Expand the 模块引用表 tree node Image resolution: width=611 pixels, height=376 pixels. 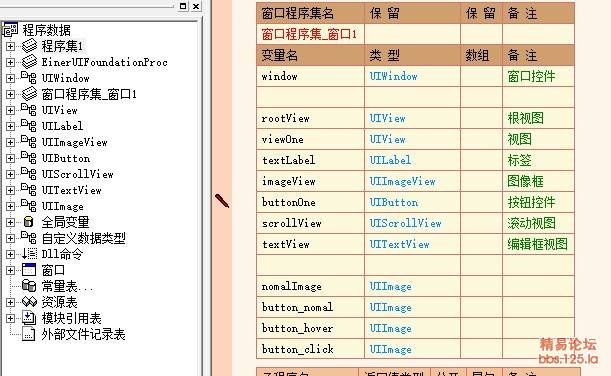11,318
